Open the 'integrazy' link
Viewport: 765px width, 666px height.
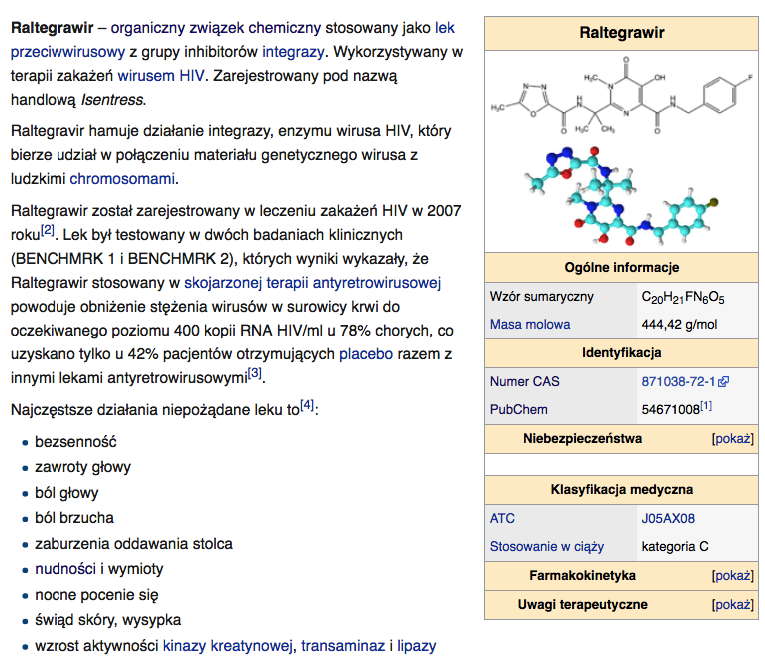[x=293, y=52]
